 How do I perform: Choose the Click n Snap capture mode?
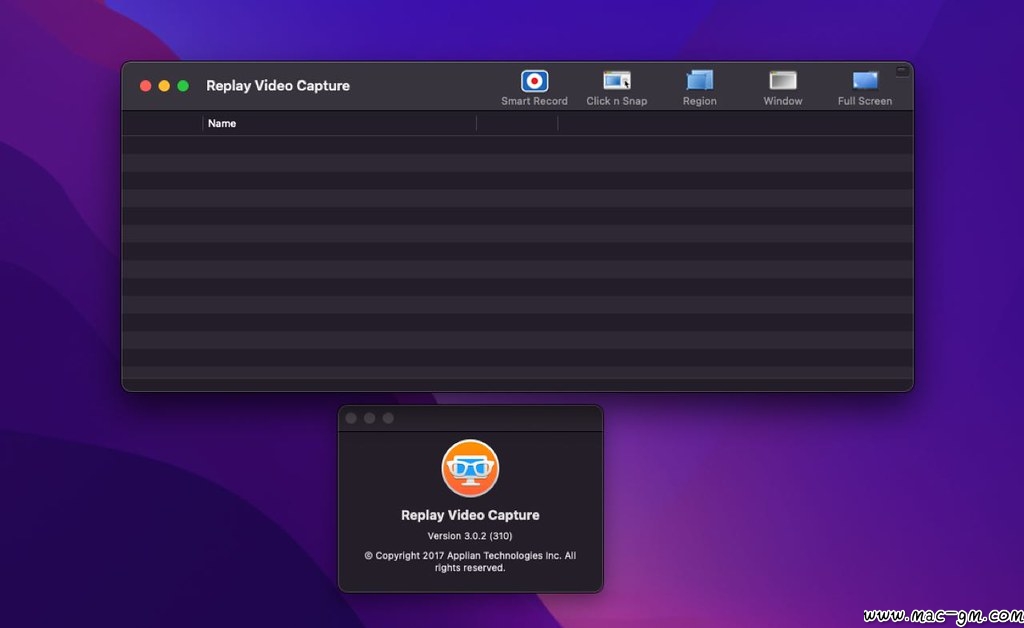point(616,87)
